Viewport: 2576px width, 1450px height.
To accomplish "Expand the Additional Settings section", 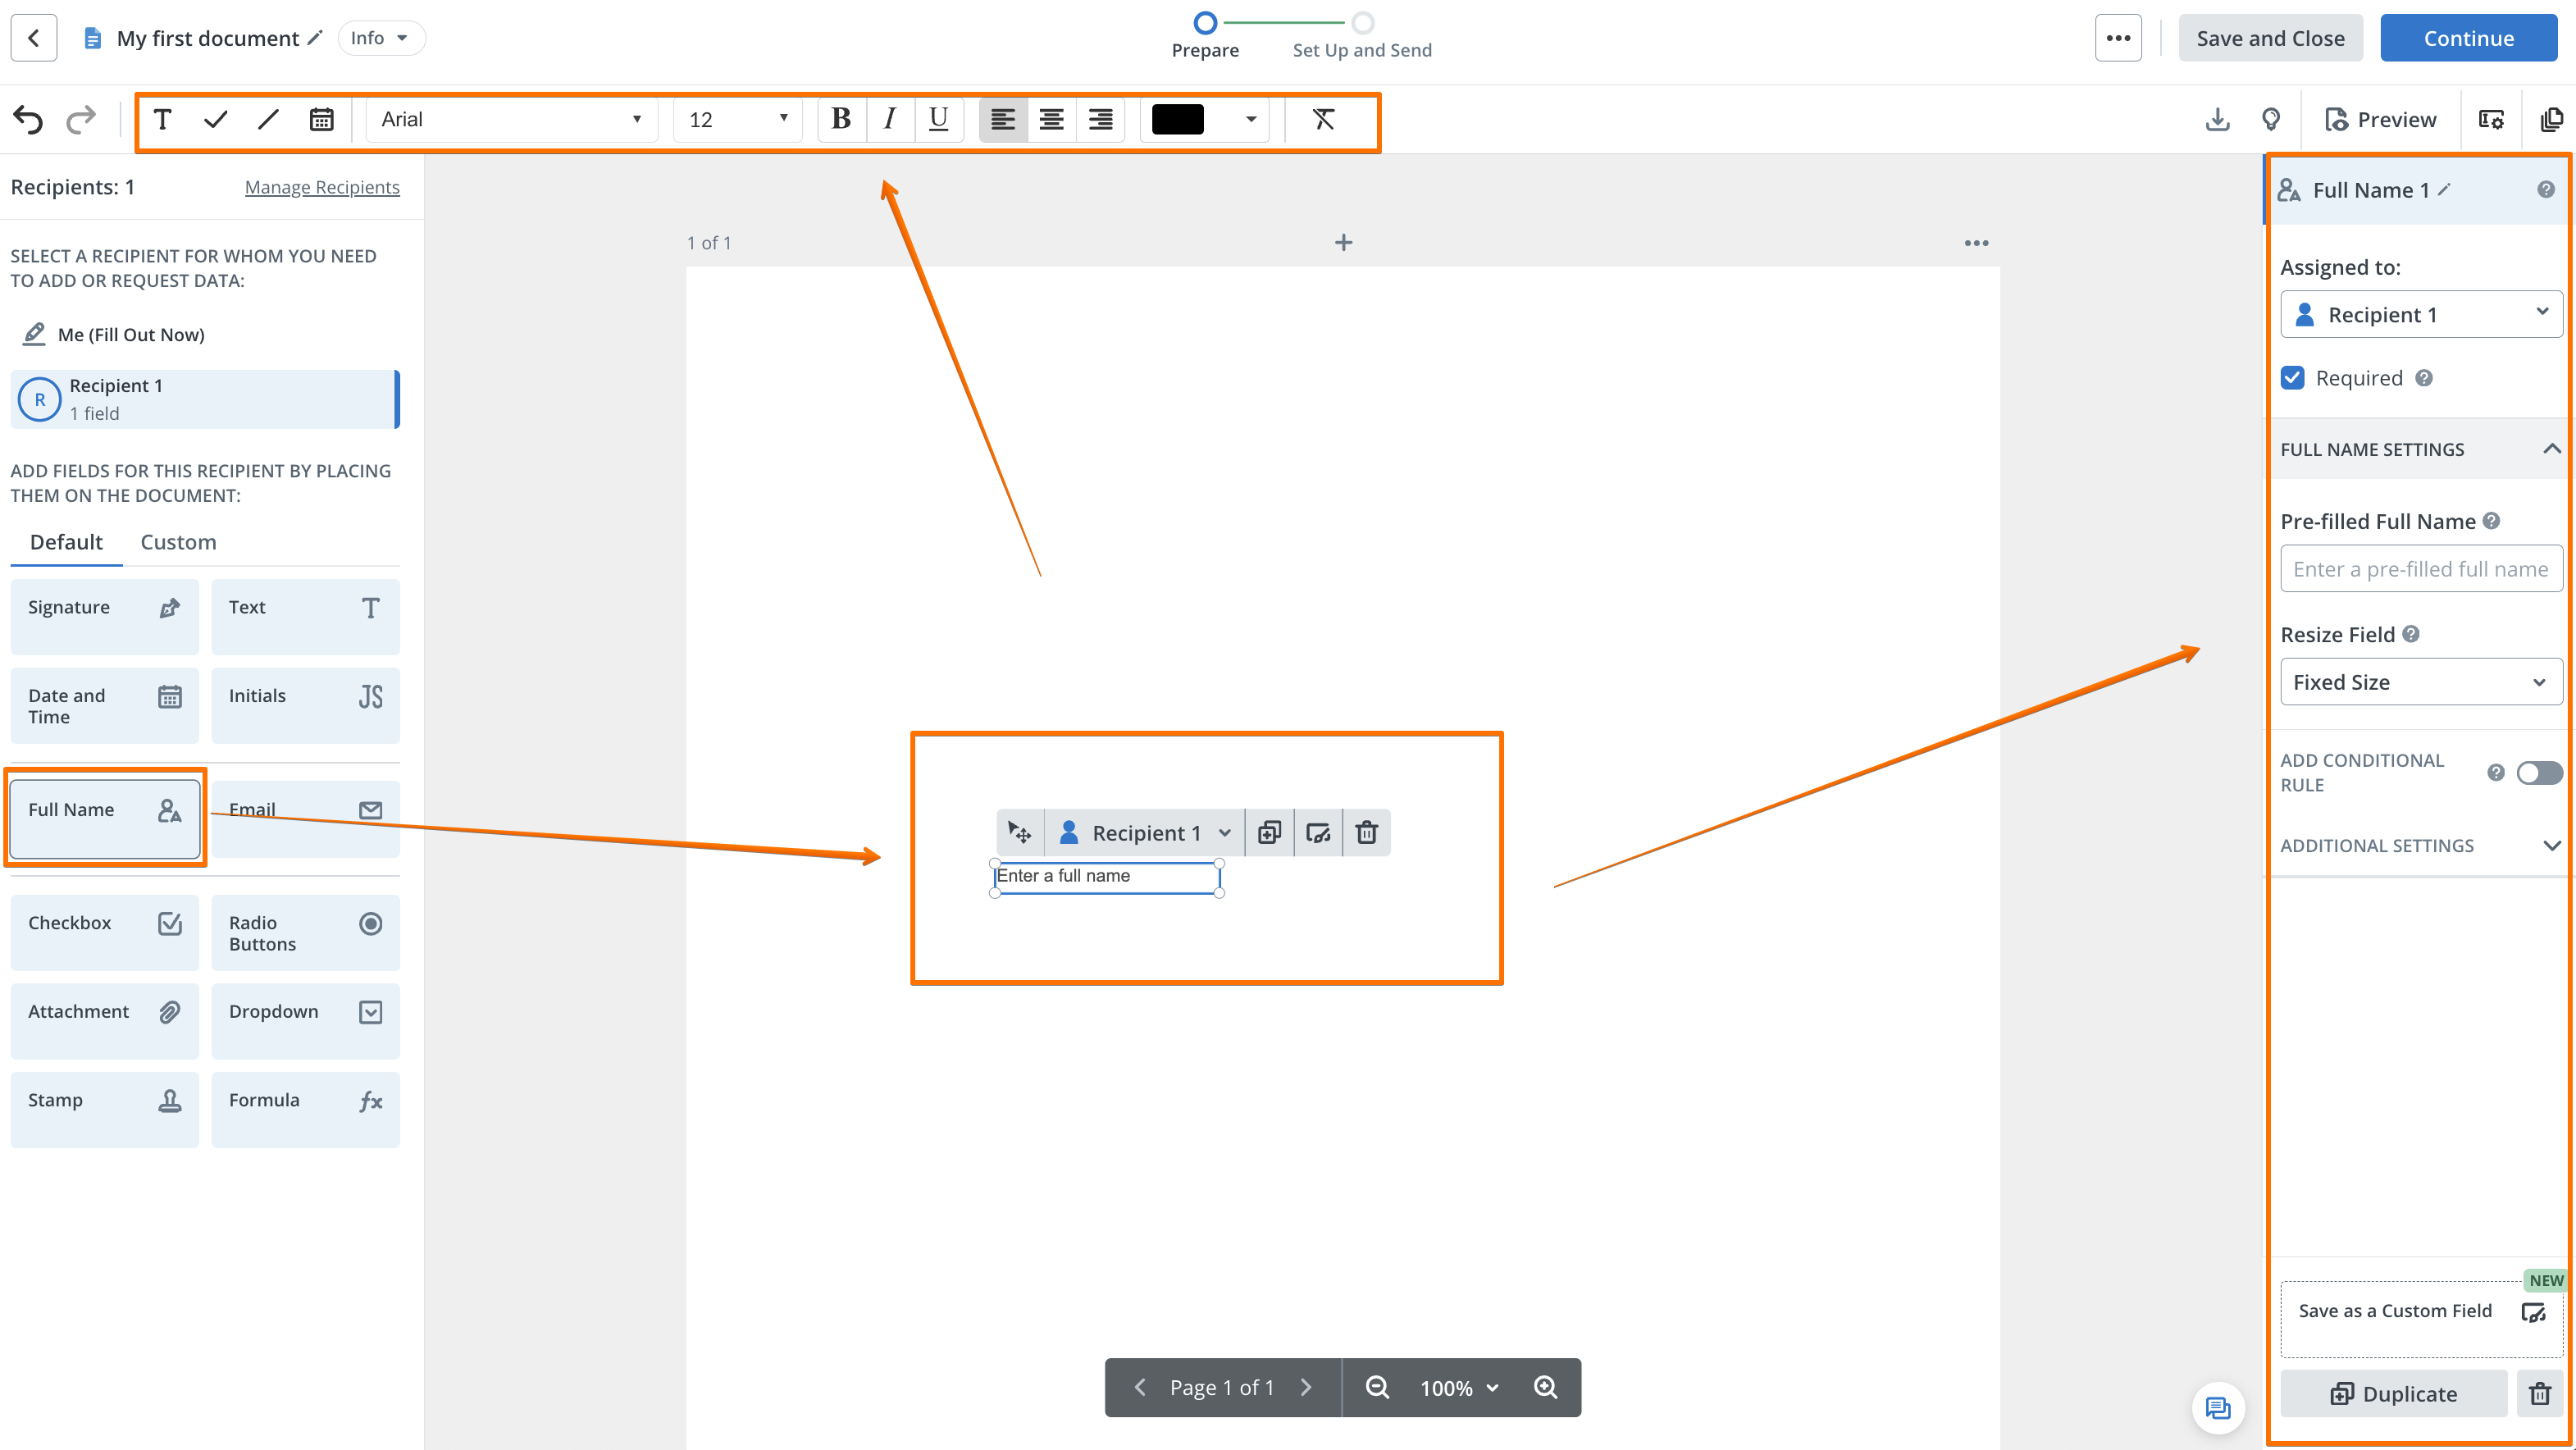I will coord(2420,846).
